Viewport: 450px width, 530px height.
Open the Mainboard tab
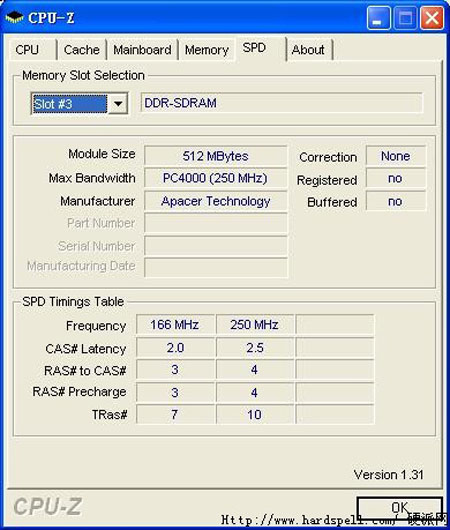142,50
